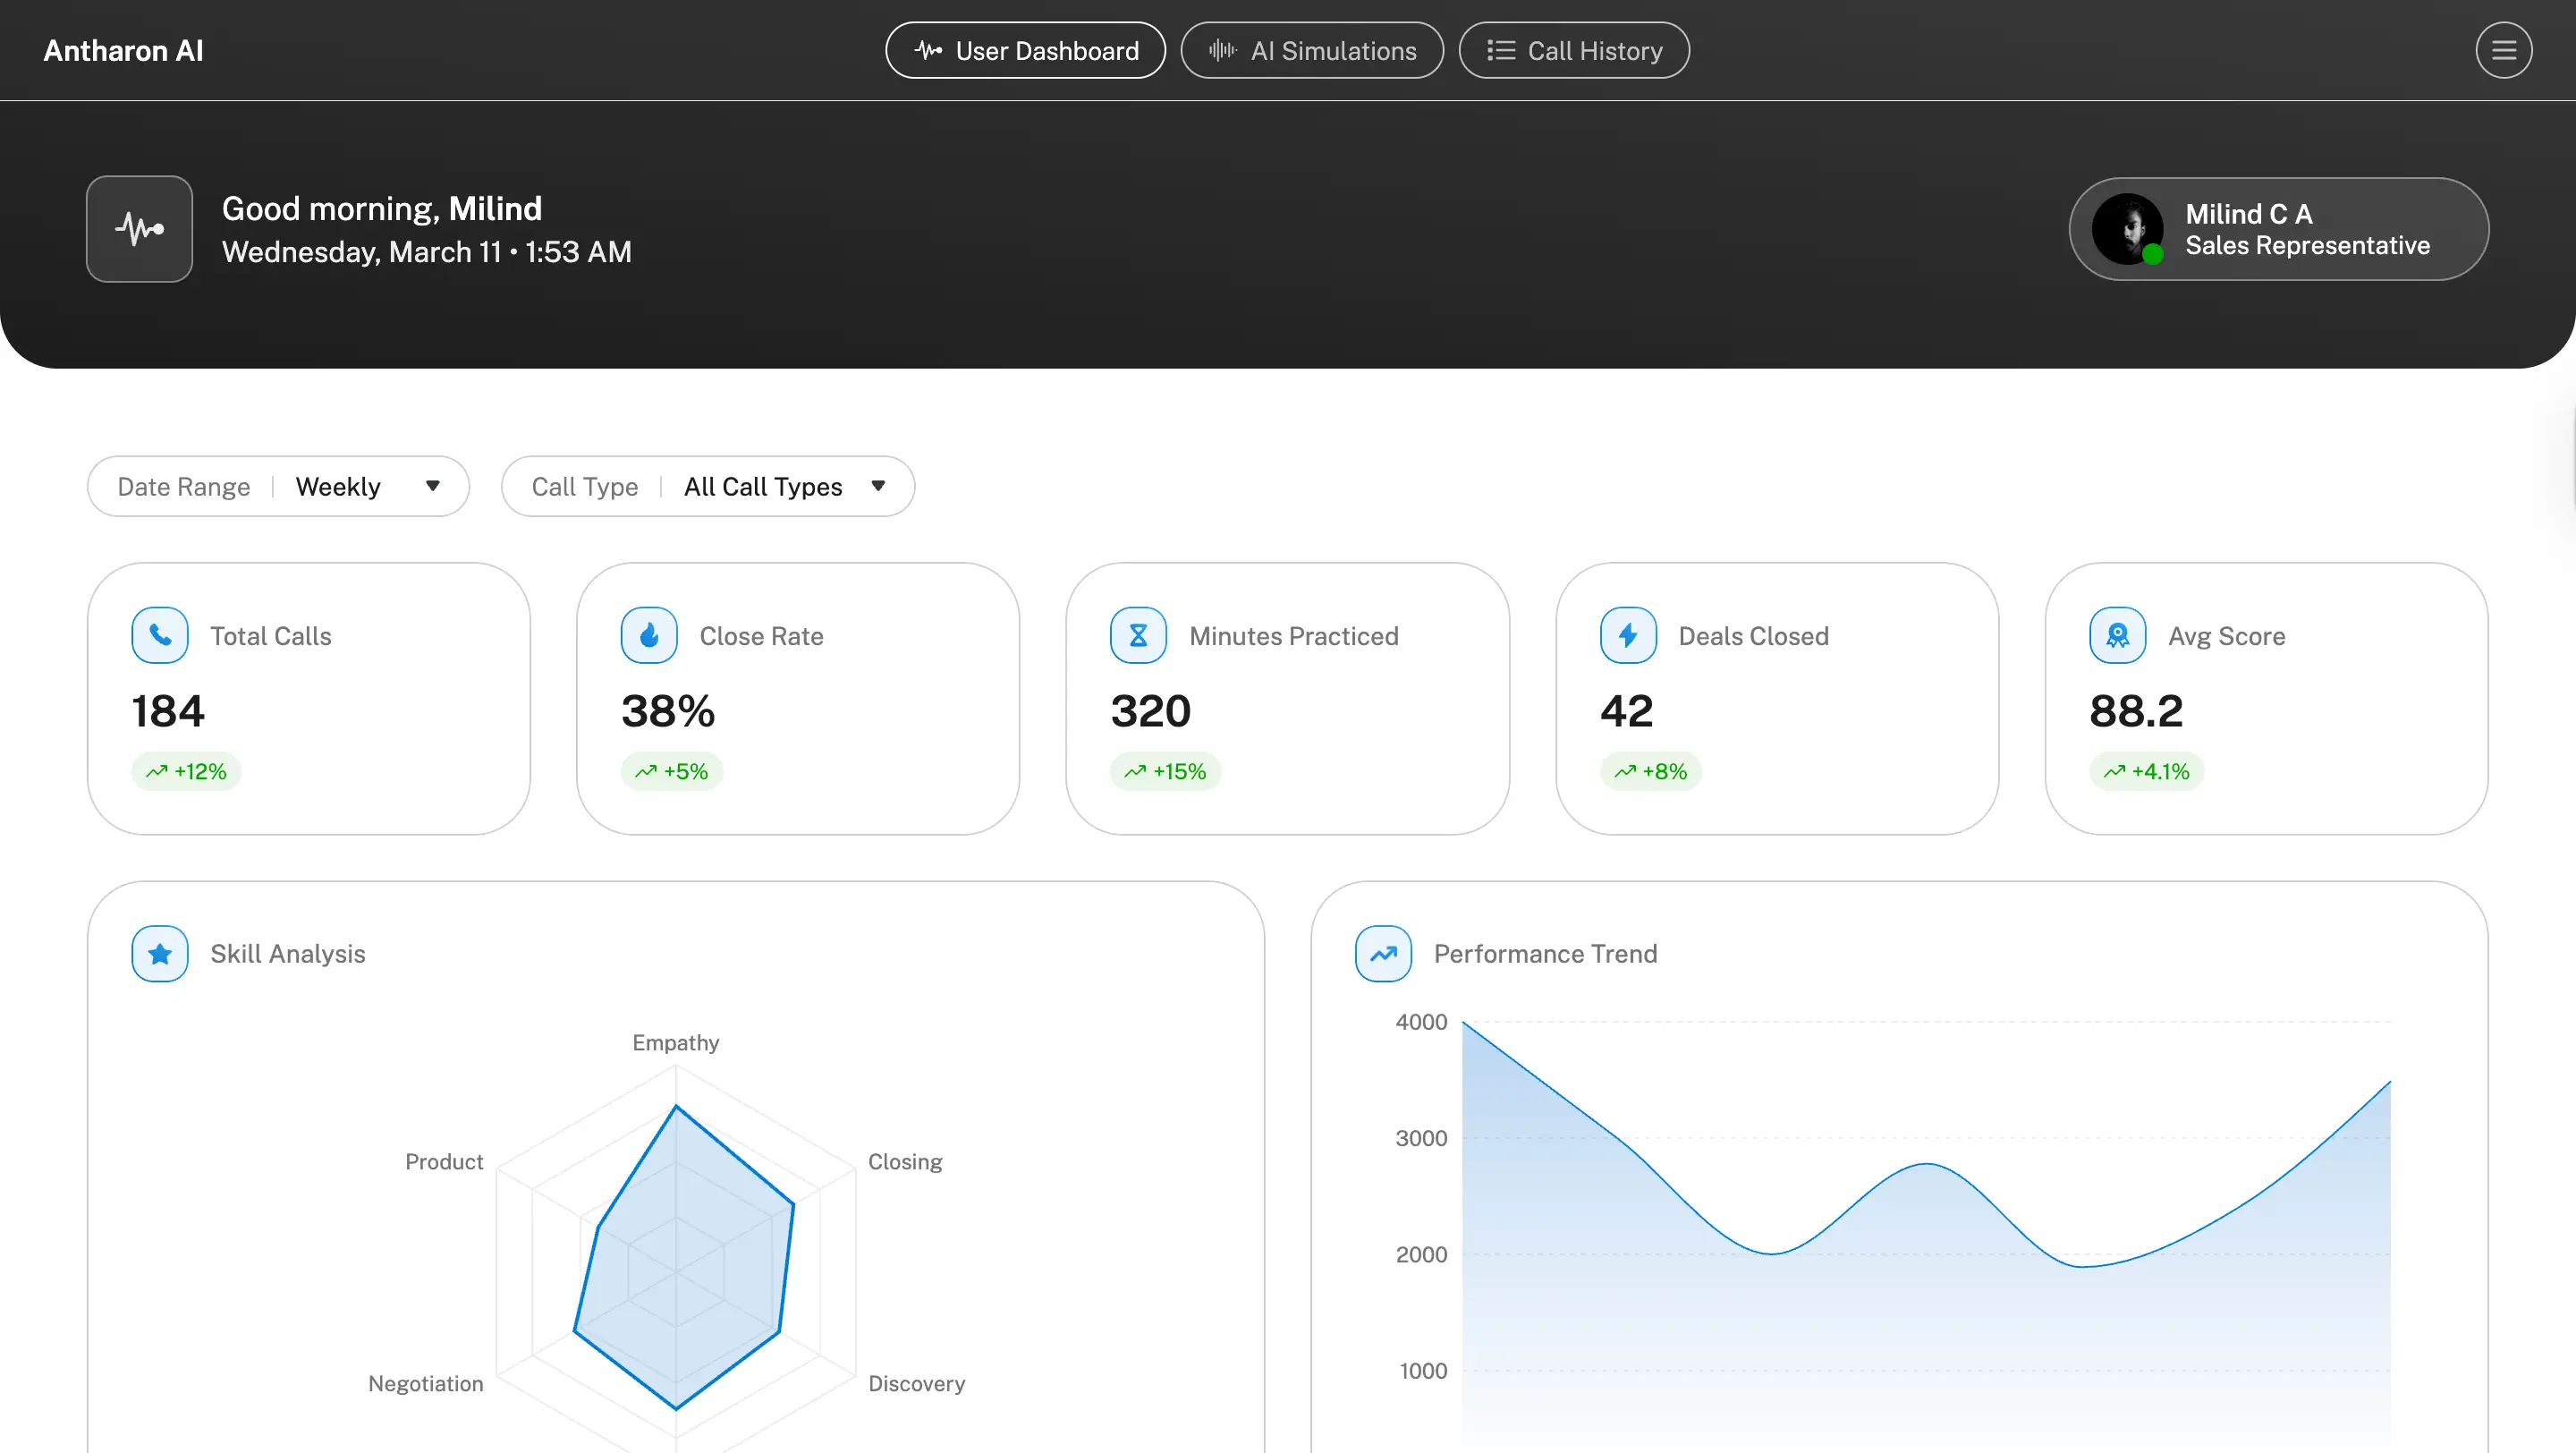Switch to the User Dashboard tab

(x=1025, y=50)
